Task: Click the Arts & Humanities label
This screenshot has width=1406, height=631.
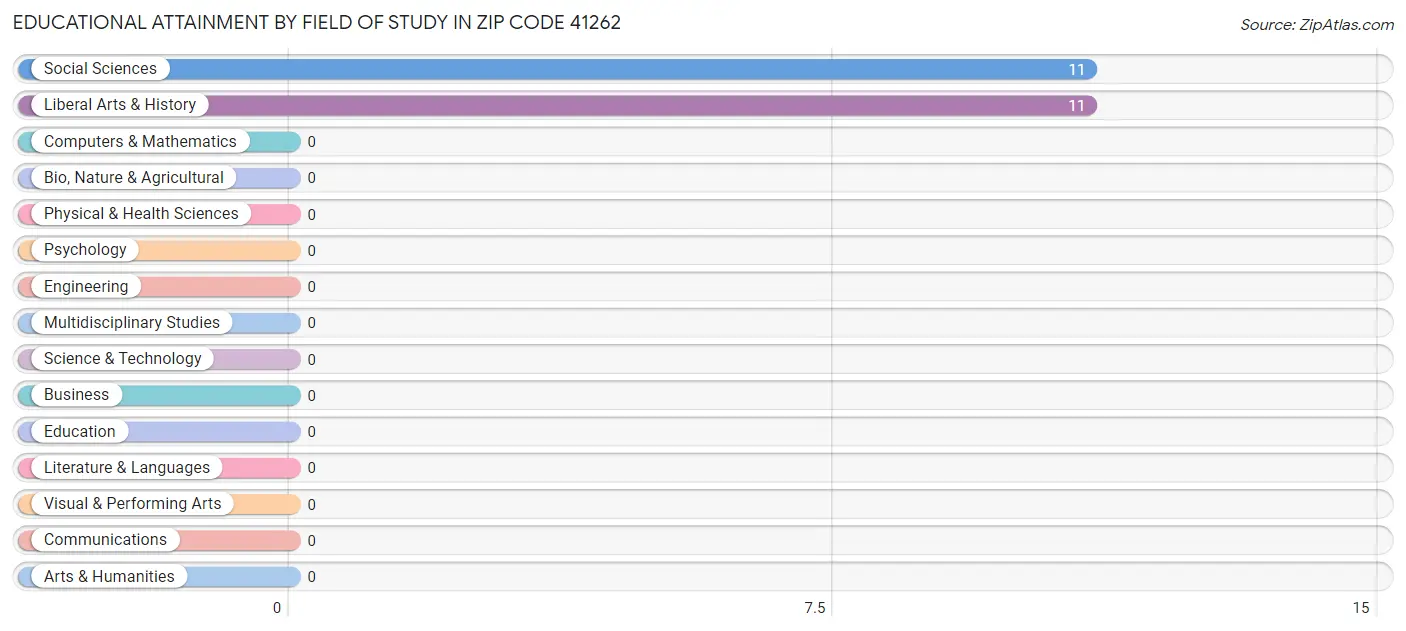Action: (109, 577)
